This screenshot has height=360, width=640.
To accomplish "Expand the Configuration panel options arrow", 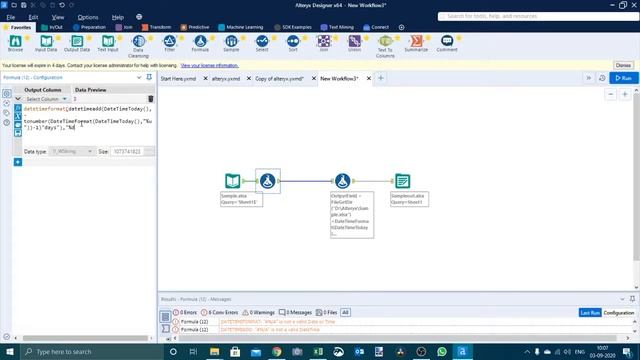I will coord(139,77).
